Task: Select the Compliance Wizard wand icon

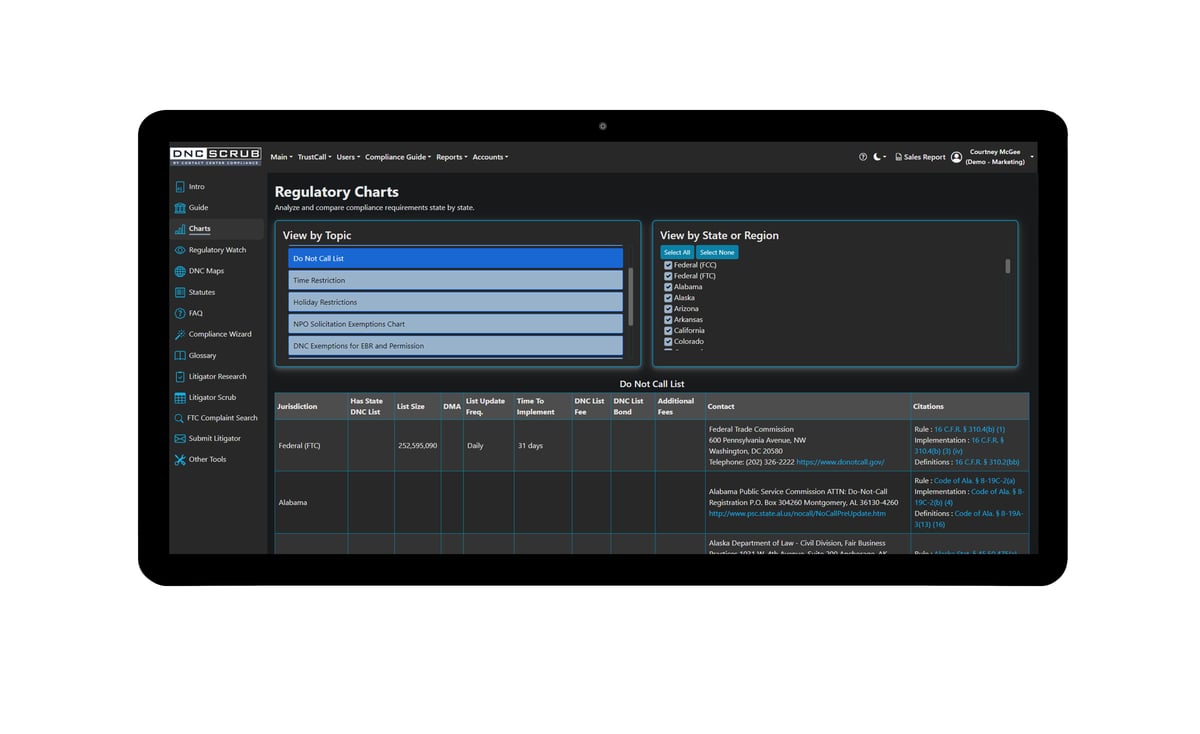Action: (180, 335)
